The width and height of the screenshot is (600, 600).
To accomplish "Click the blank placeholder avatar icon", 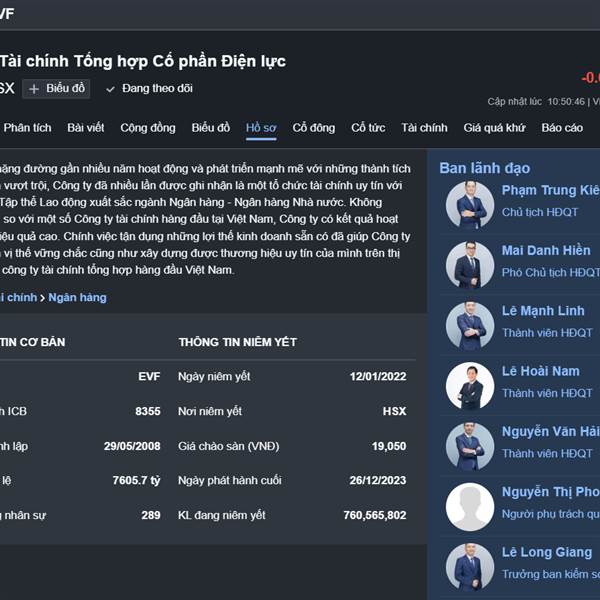I will (469, 507).
